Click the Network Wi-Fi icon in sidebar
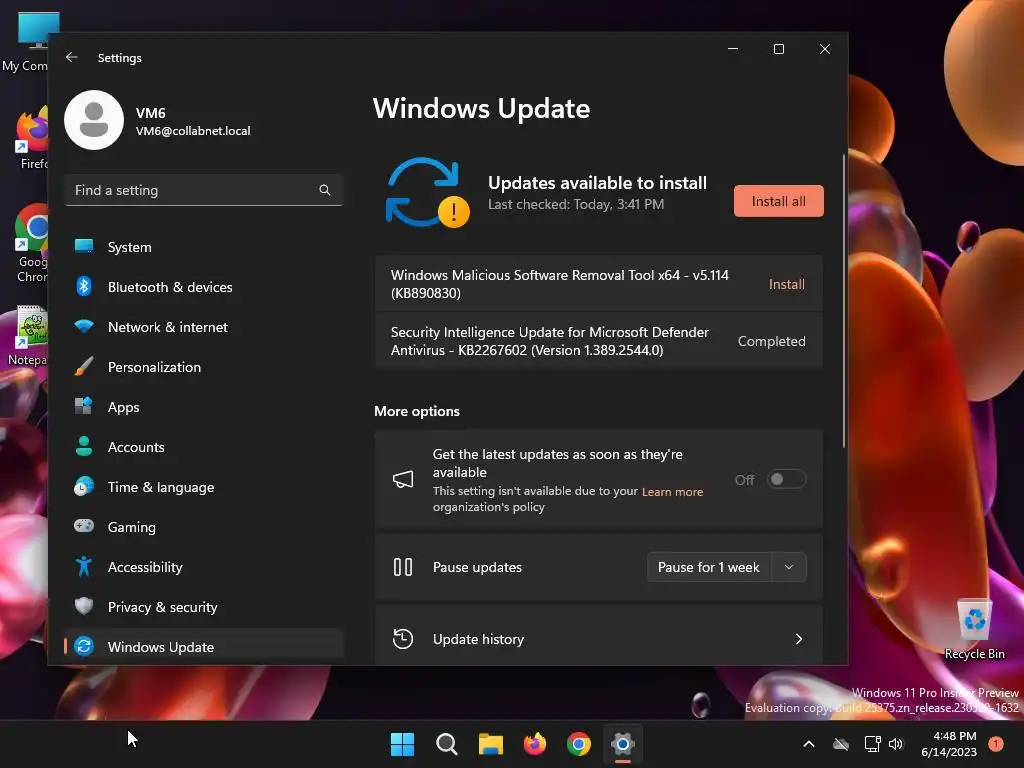Image resolution: width=1024 pixels, height=768 pixels. click(84, 326)
